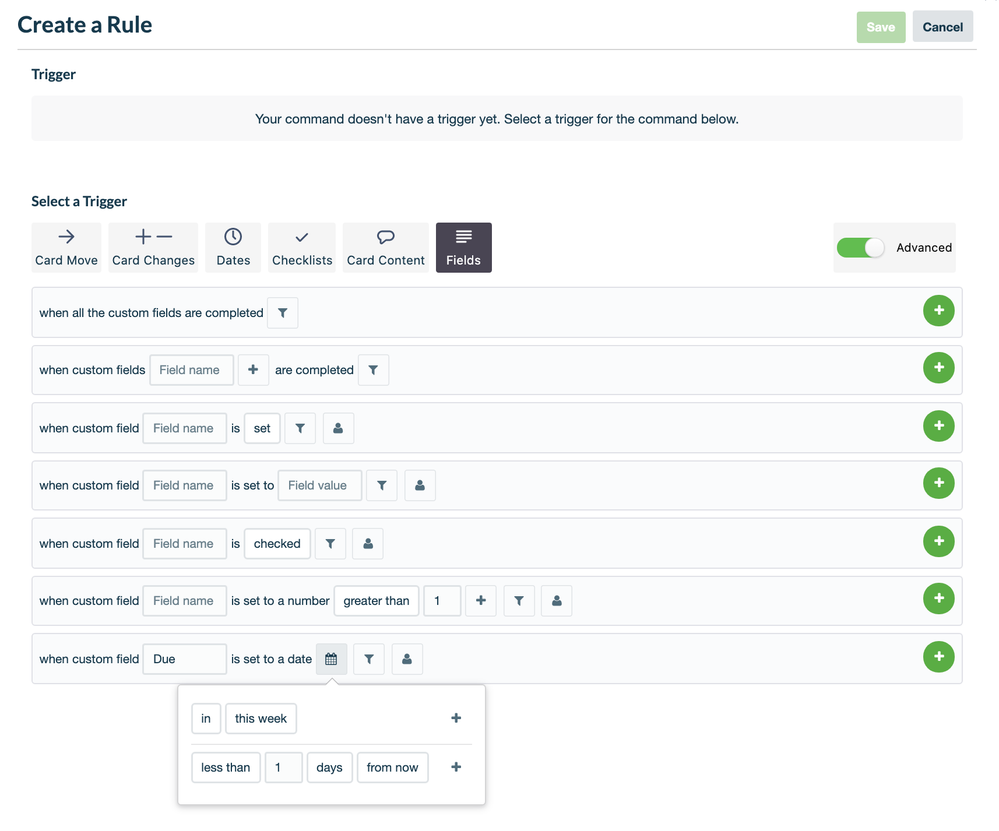Toggle the 'in' selector in date popup
This screenshot has width=999, height=831.
(x=206, y=719)
